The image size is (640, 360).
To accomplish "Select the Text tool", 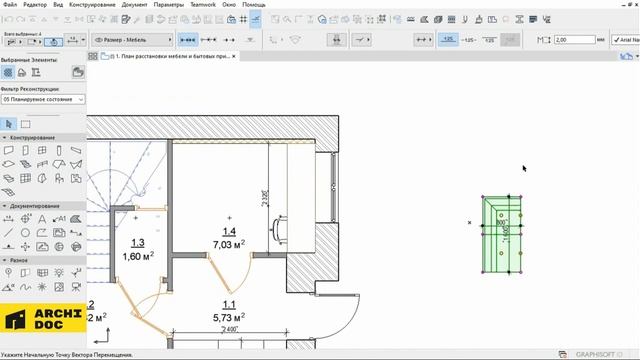I will click(x=42, y=219).
